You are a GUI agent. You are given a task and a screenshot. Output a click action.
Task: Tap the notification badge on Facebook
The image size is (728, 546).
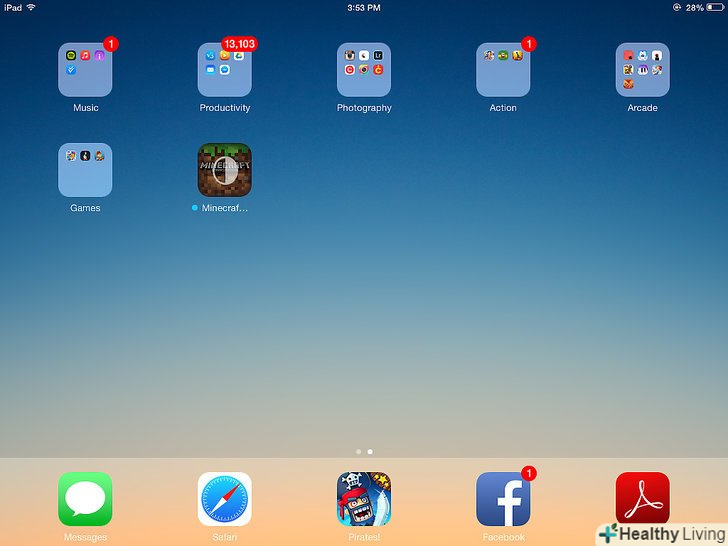click(529, 473)
